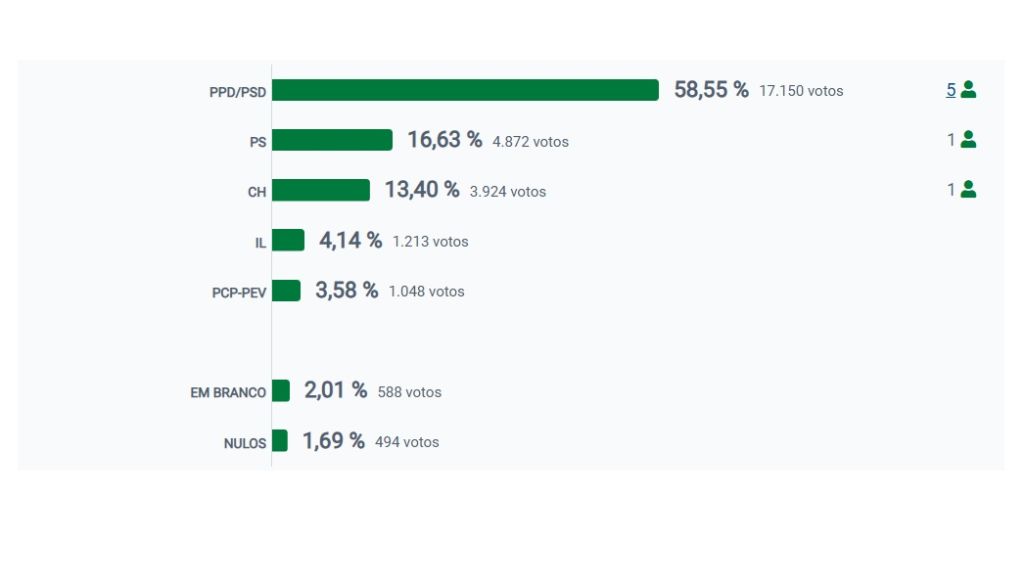1024x587 pixels.
Task: Select the PPD/PSD party label
Action: pos(238,92)
